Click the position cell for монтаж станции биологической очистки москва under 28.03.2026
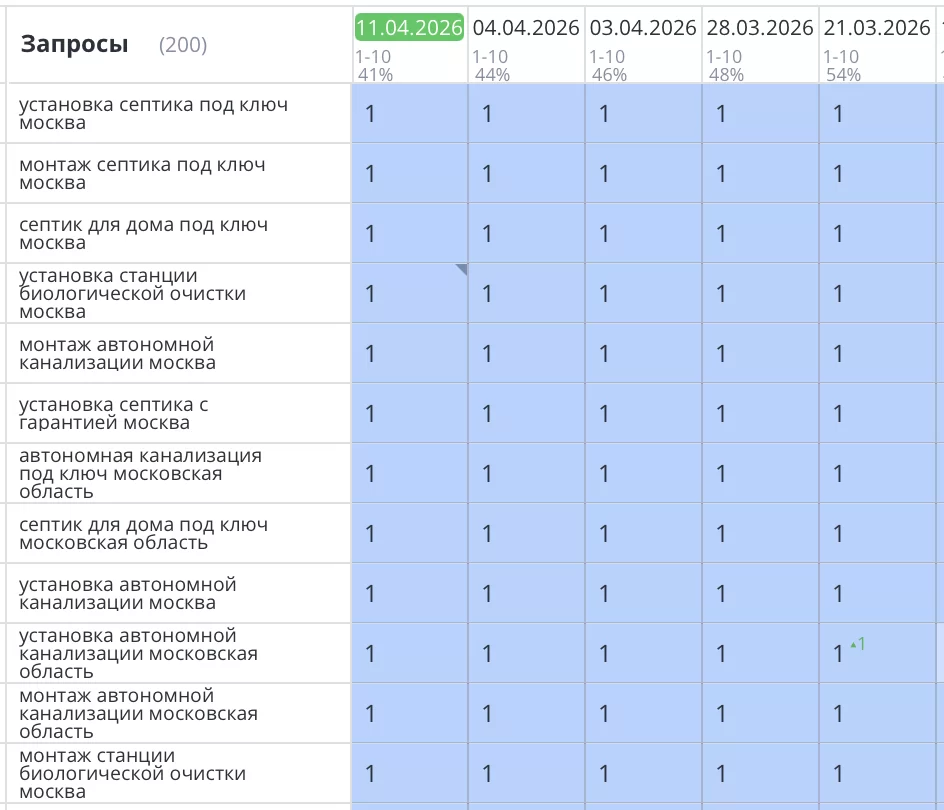 758,773
